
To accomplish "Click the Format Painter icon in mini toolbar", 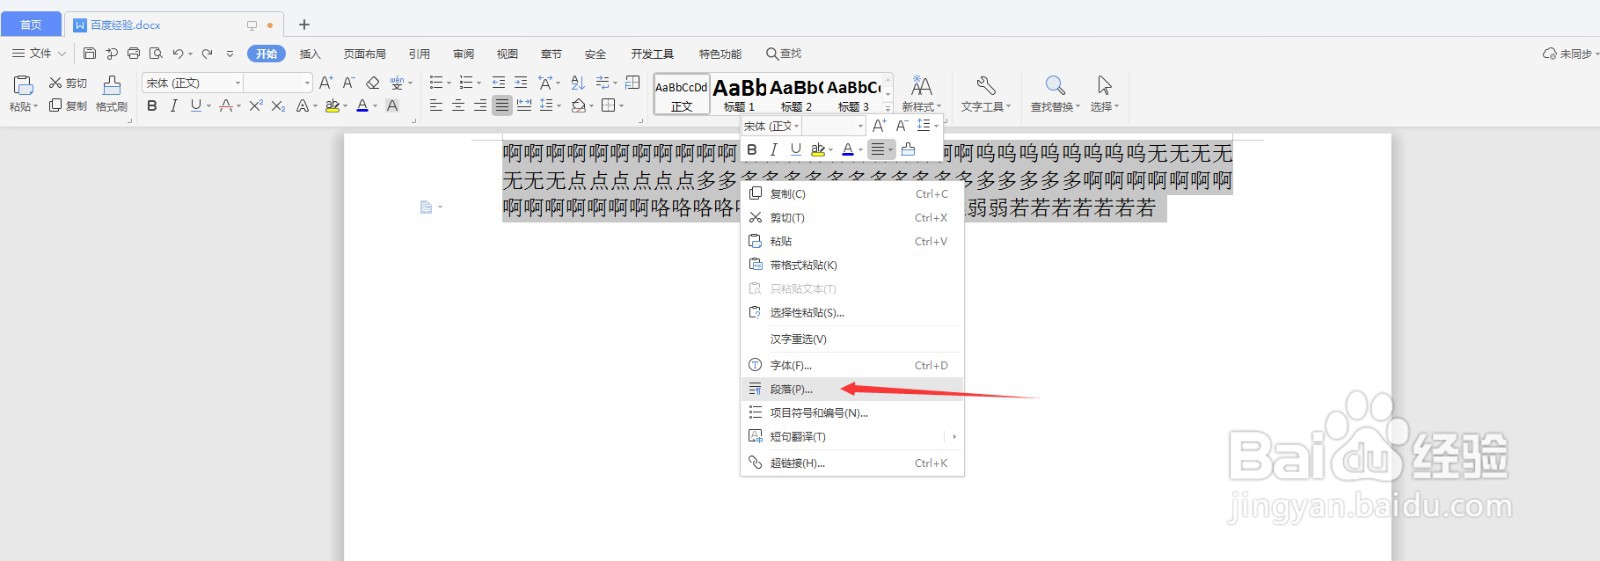I will 908,149.
